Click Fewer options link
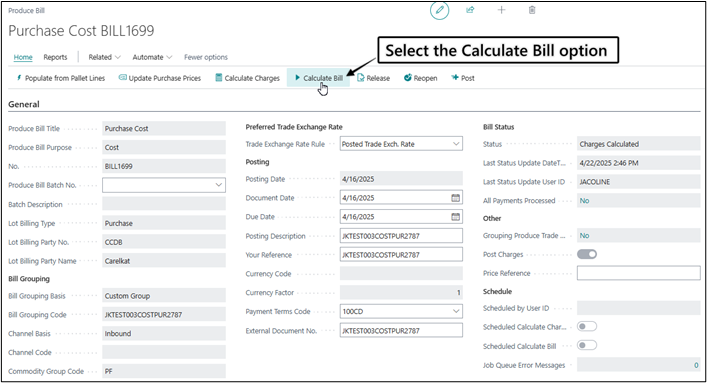 click(206, 57)
